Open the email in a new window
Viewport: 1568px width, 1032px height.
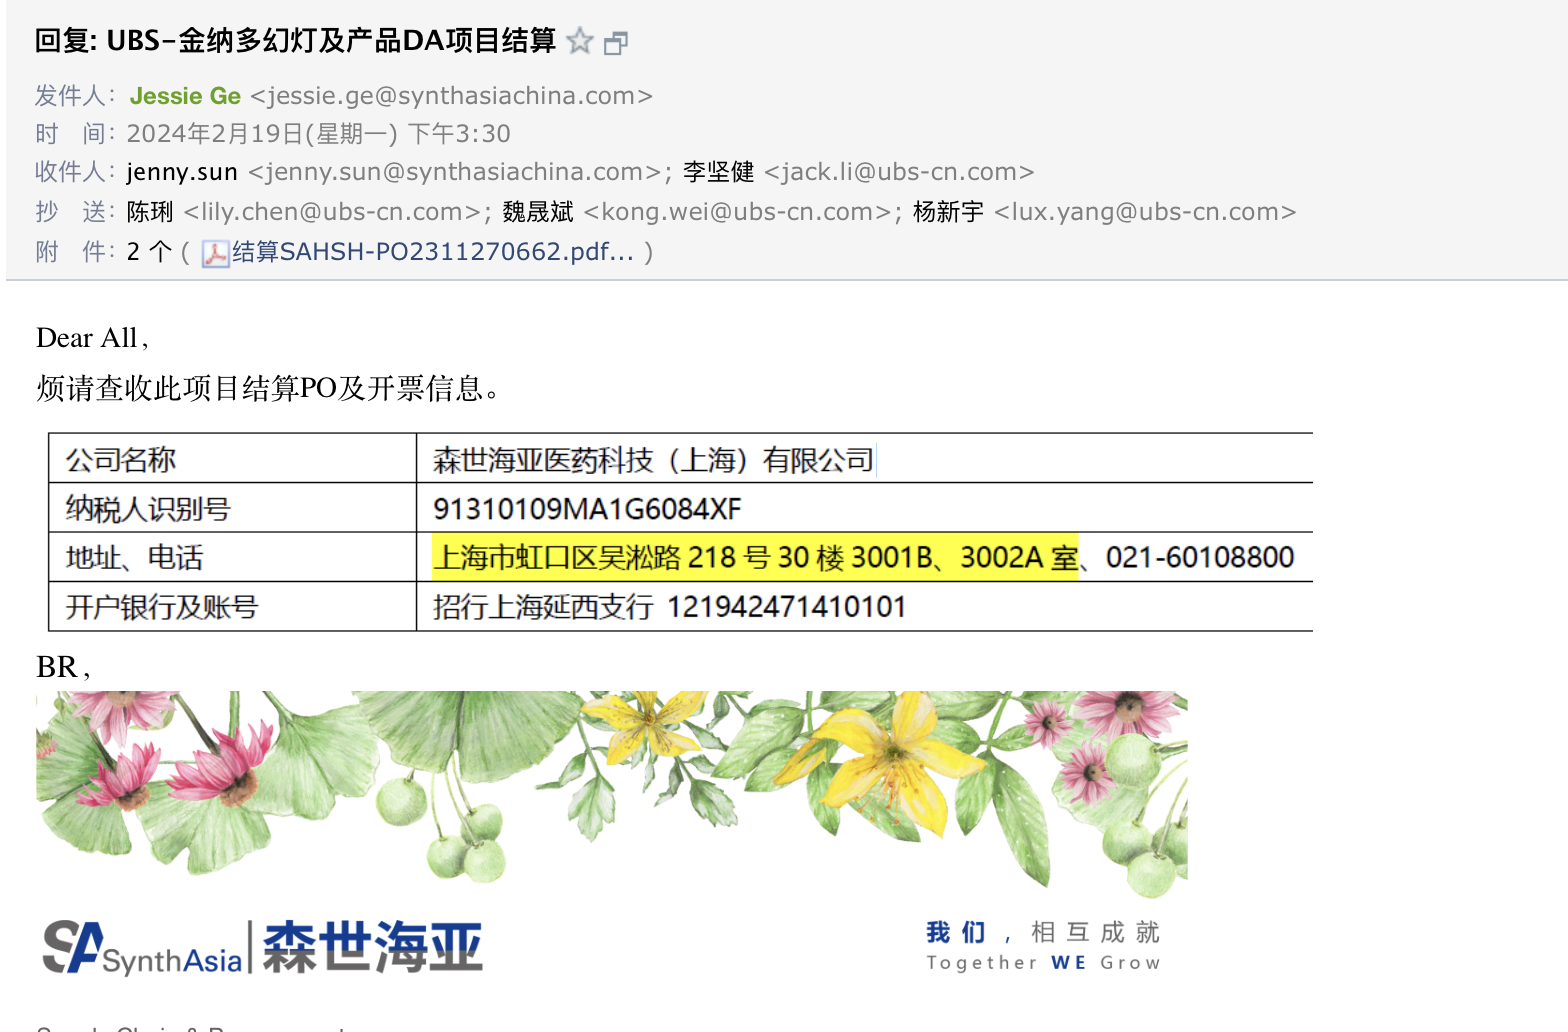coord(616,43)
